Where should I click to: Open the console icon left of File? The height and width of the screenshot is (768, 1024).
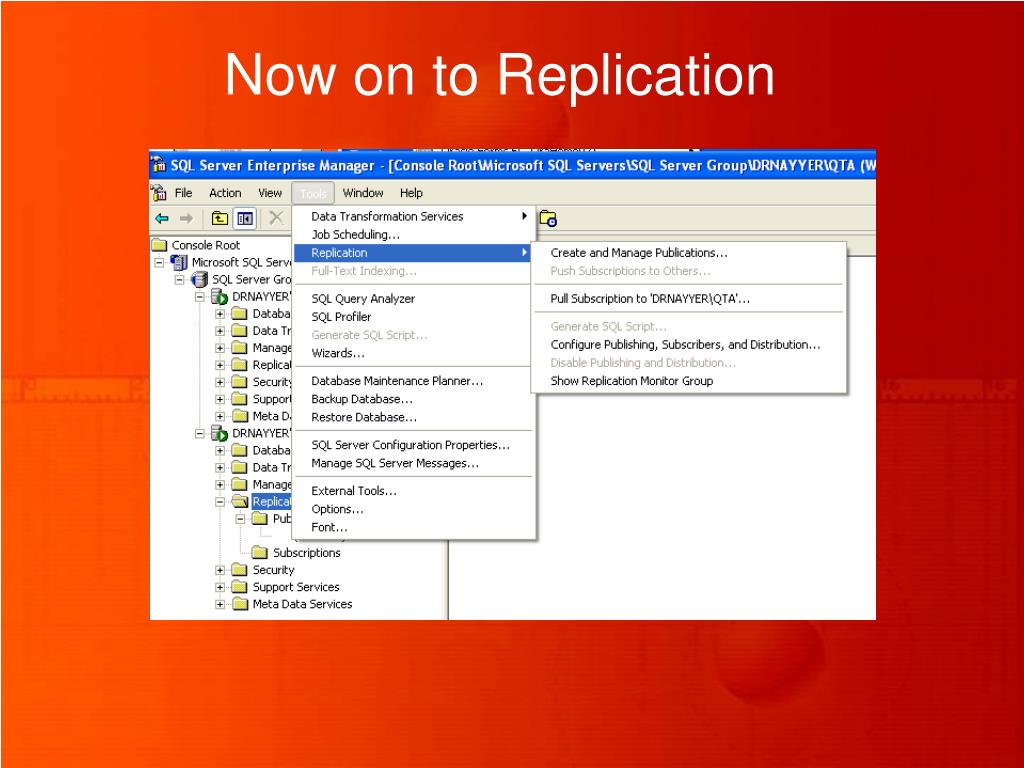[159, 193]
